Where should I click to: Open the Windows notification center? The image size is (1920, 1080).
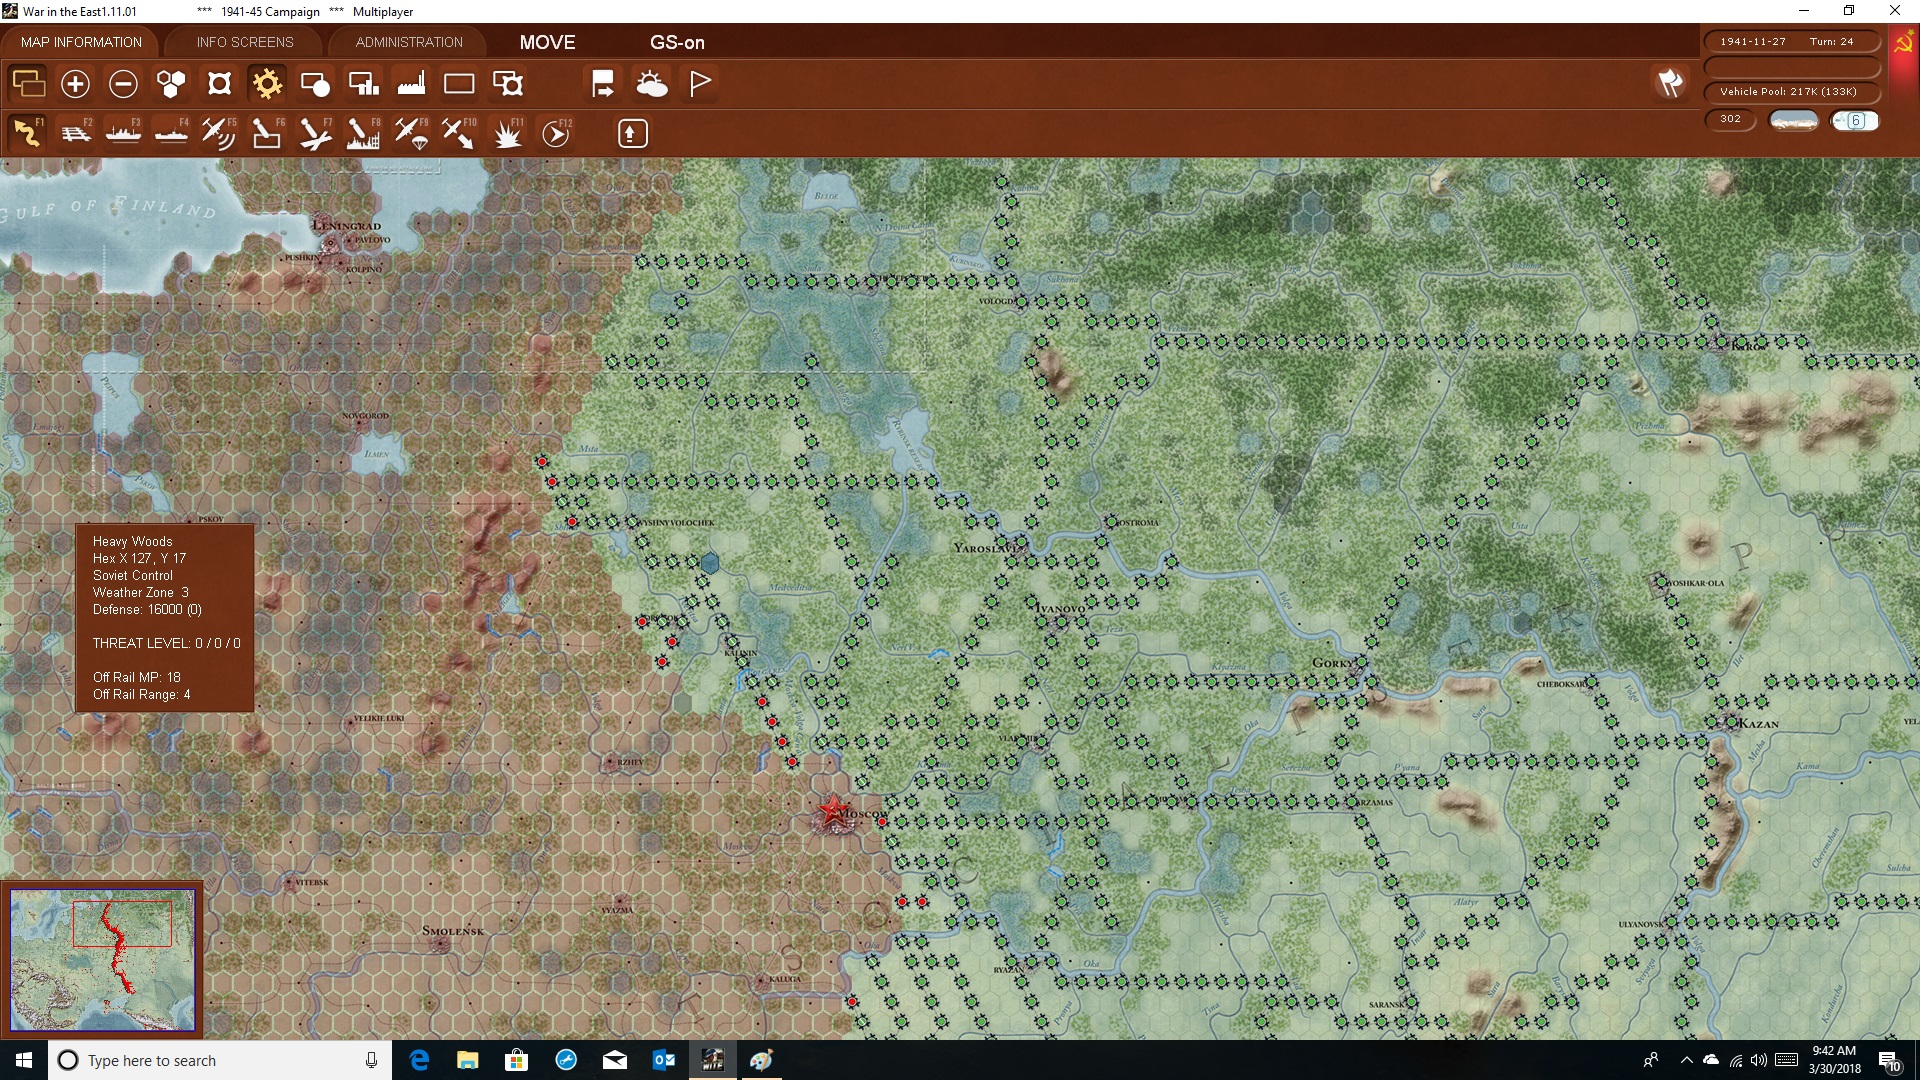pos(1889,1061)
